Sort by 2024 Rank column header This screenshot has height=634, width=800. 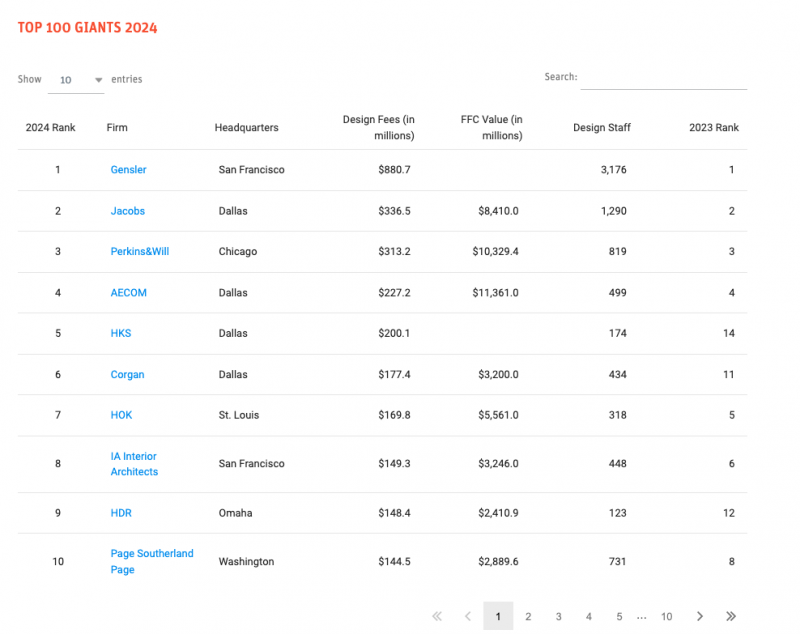click(x=51, y=128)
